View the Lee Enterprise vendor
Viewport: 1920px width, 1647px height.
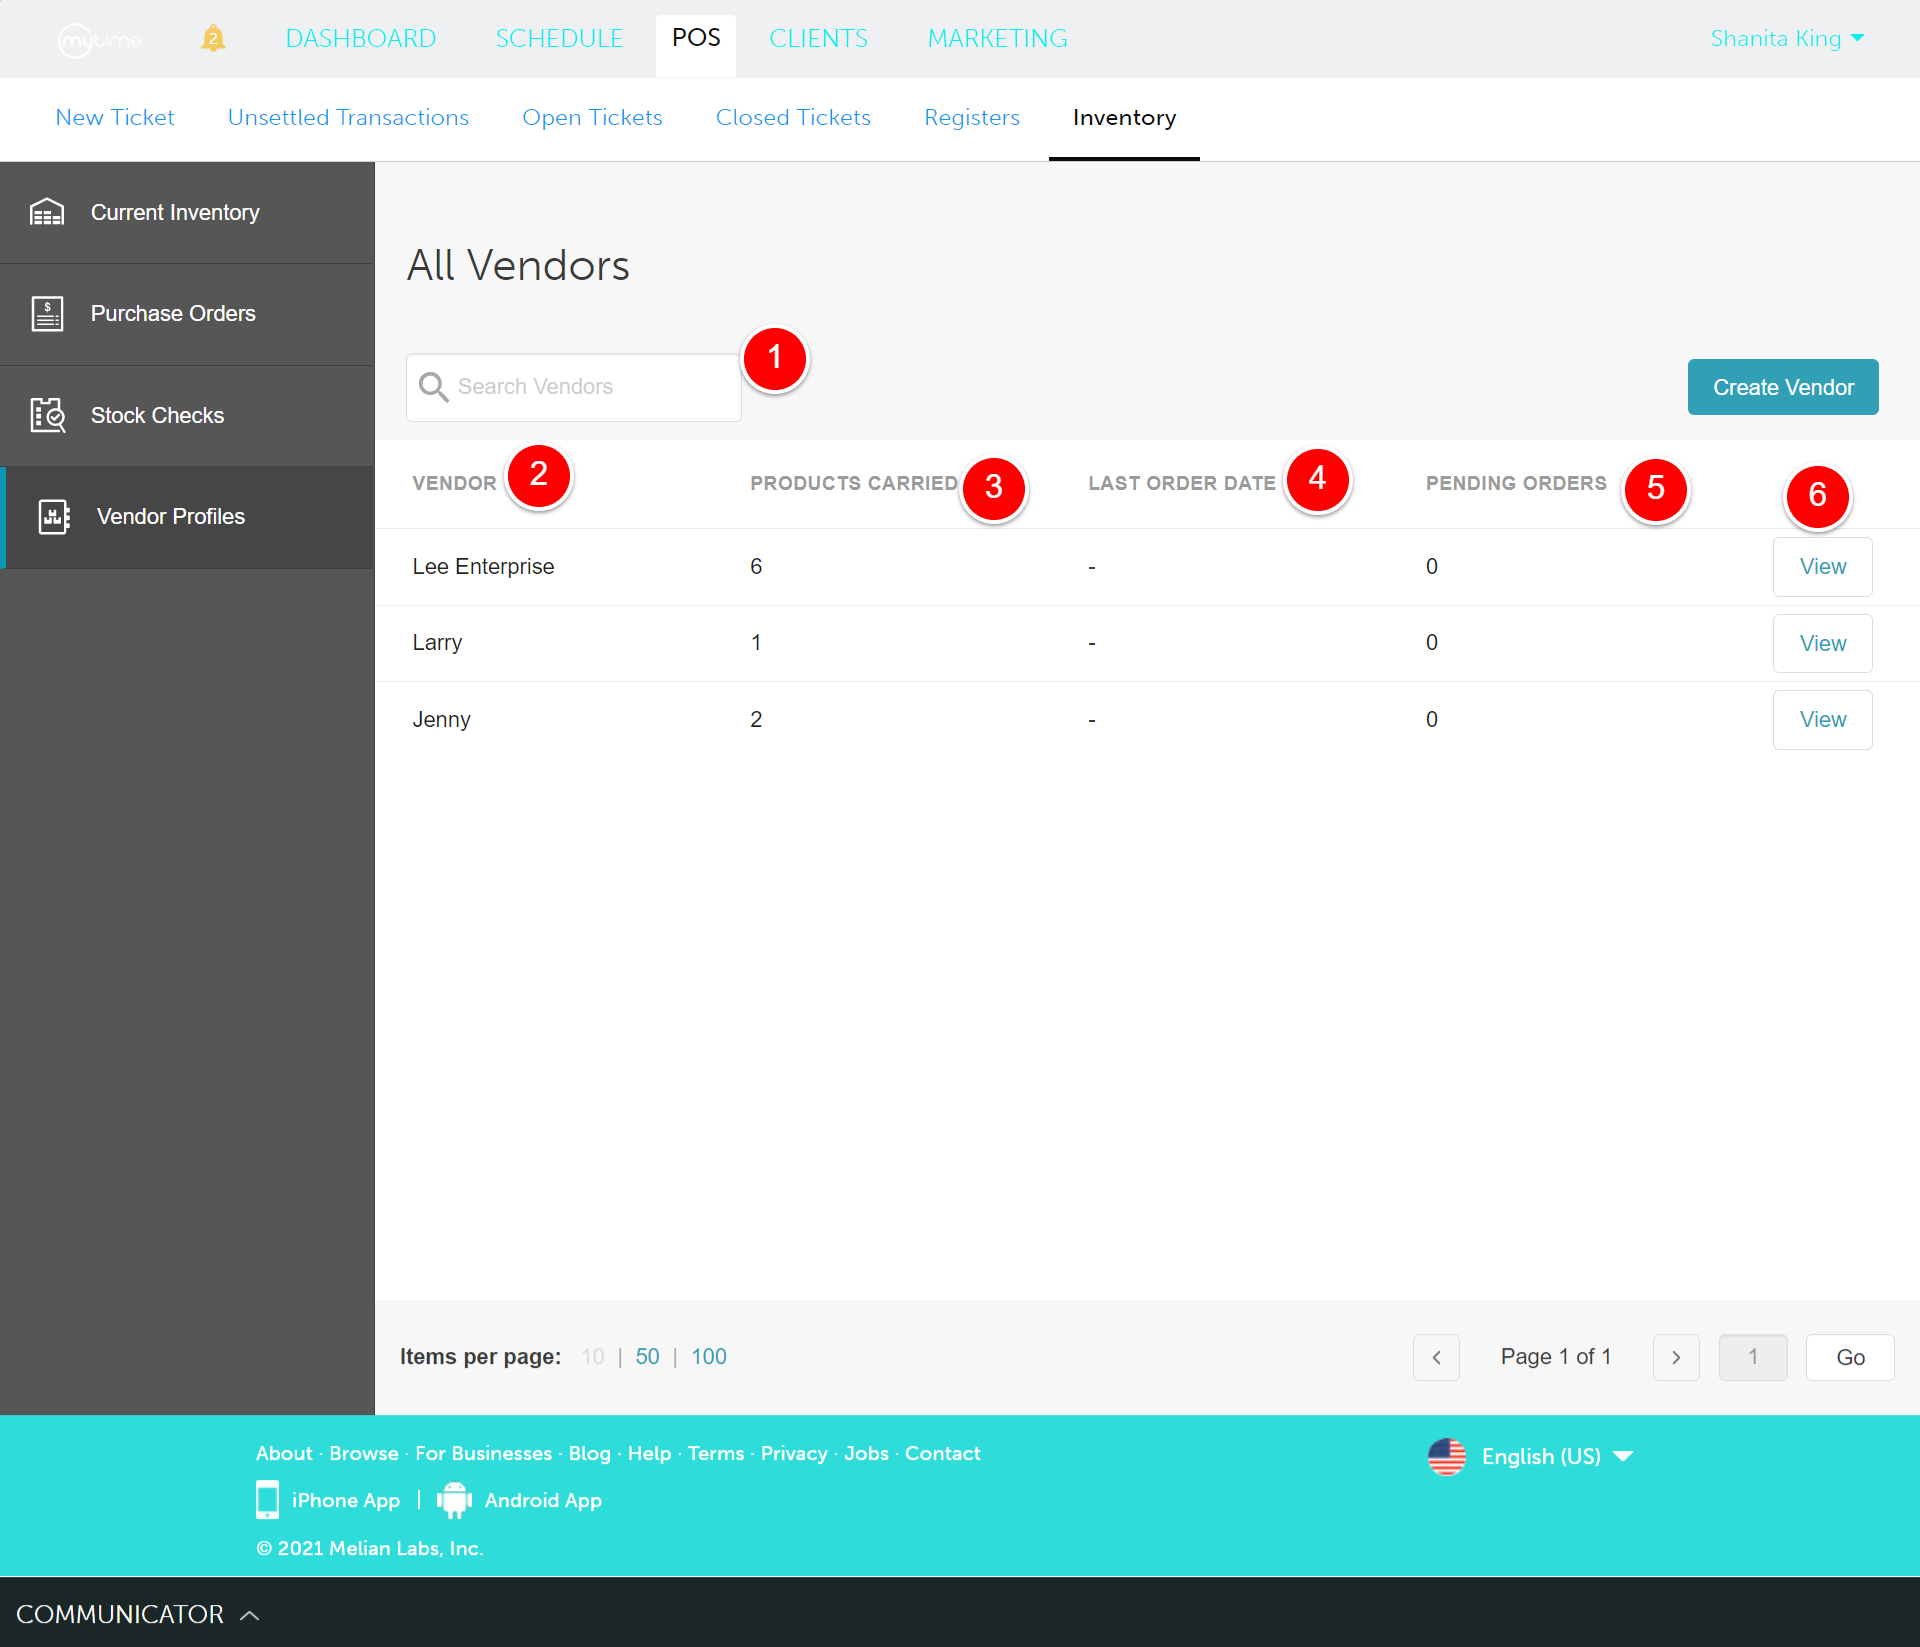tap(1822, 567)
